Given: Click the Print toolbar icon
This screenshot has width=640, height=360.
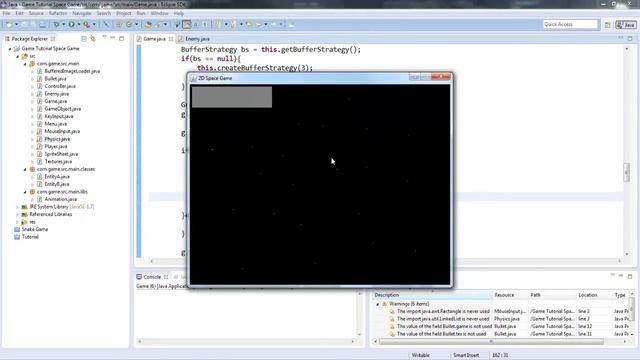Looking at the screenshot, I should tap(42, 25).
